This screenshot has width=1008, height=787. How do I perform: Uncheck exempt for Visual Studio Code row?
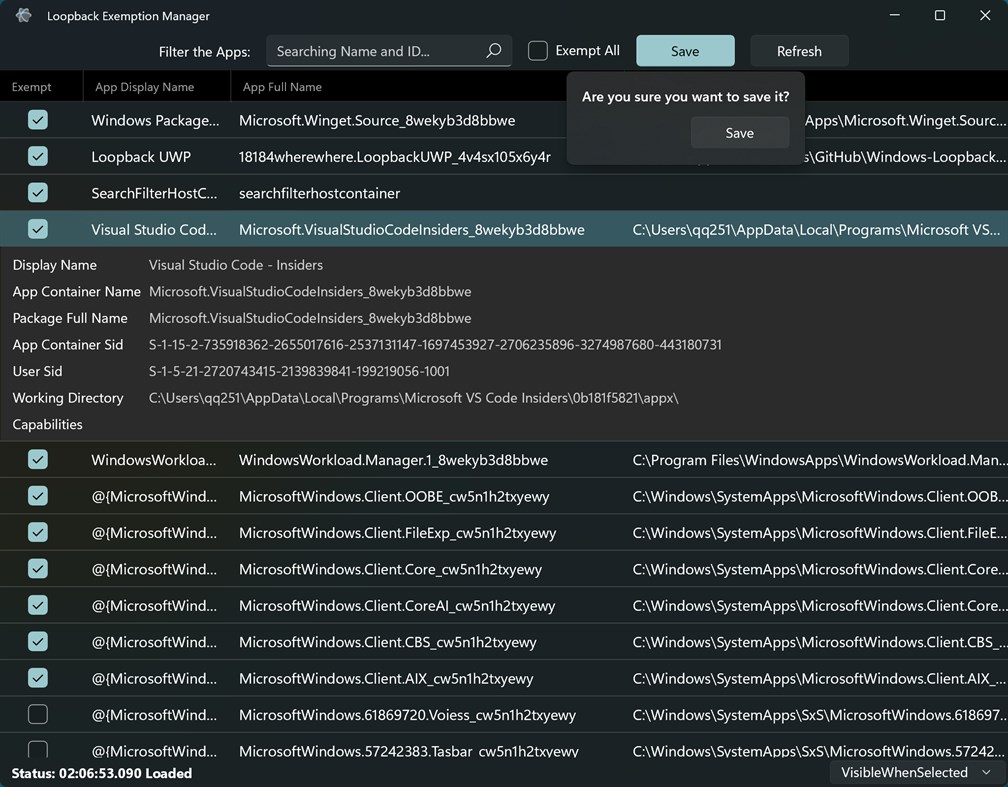38,229
